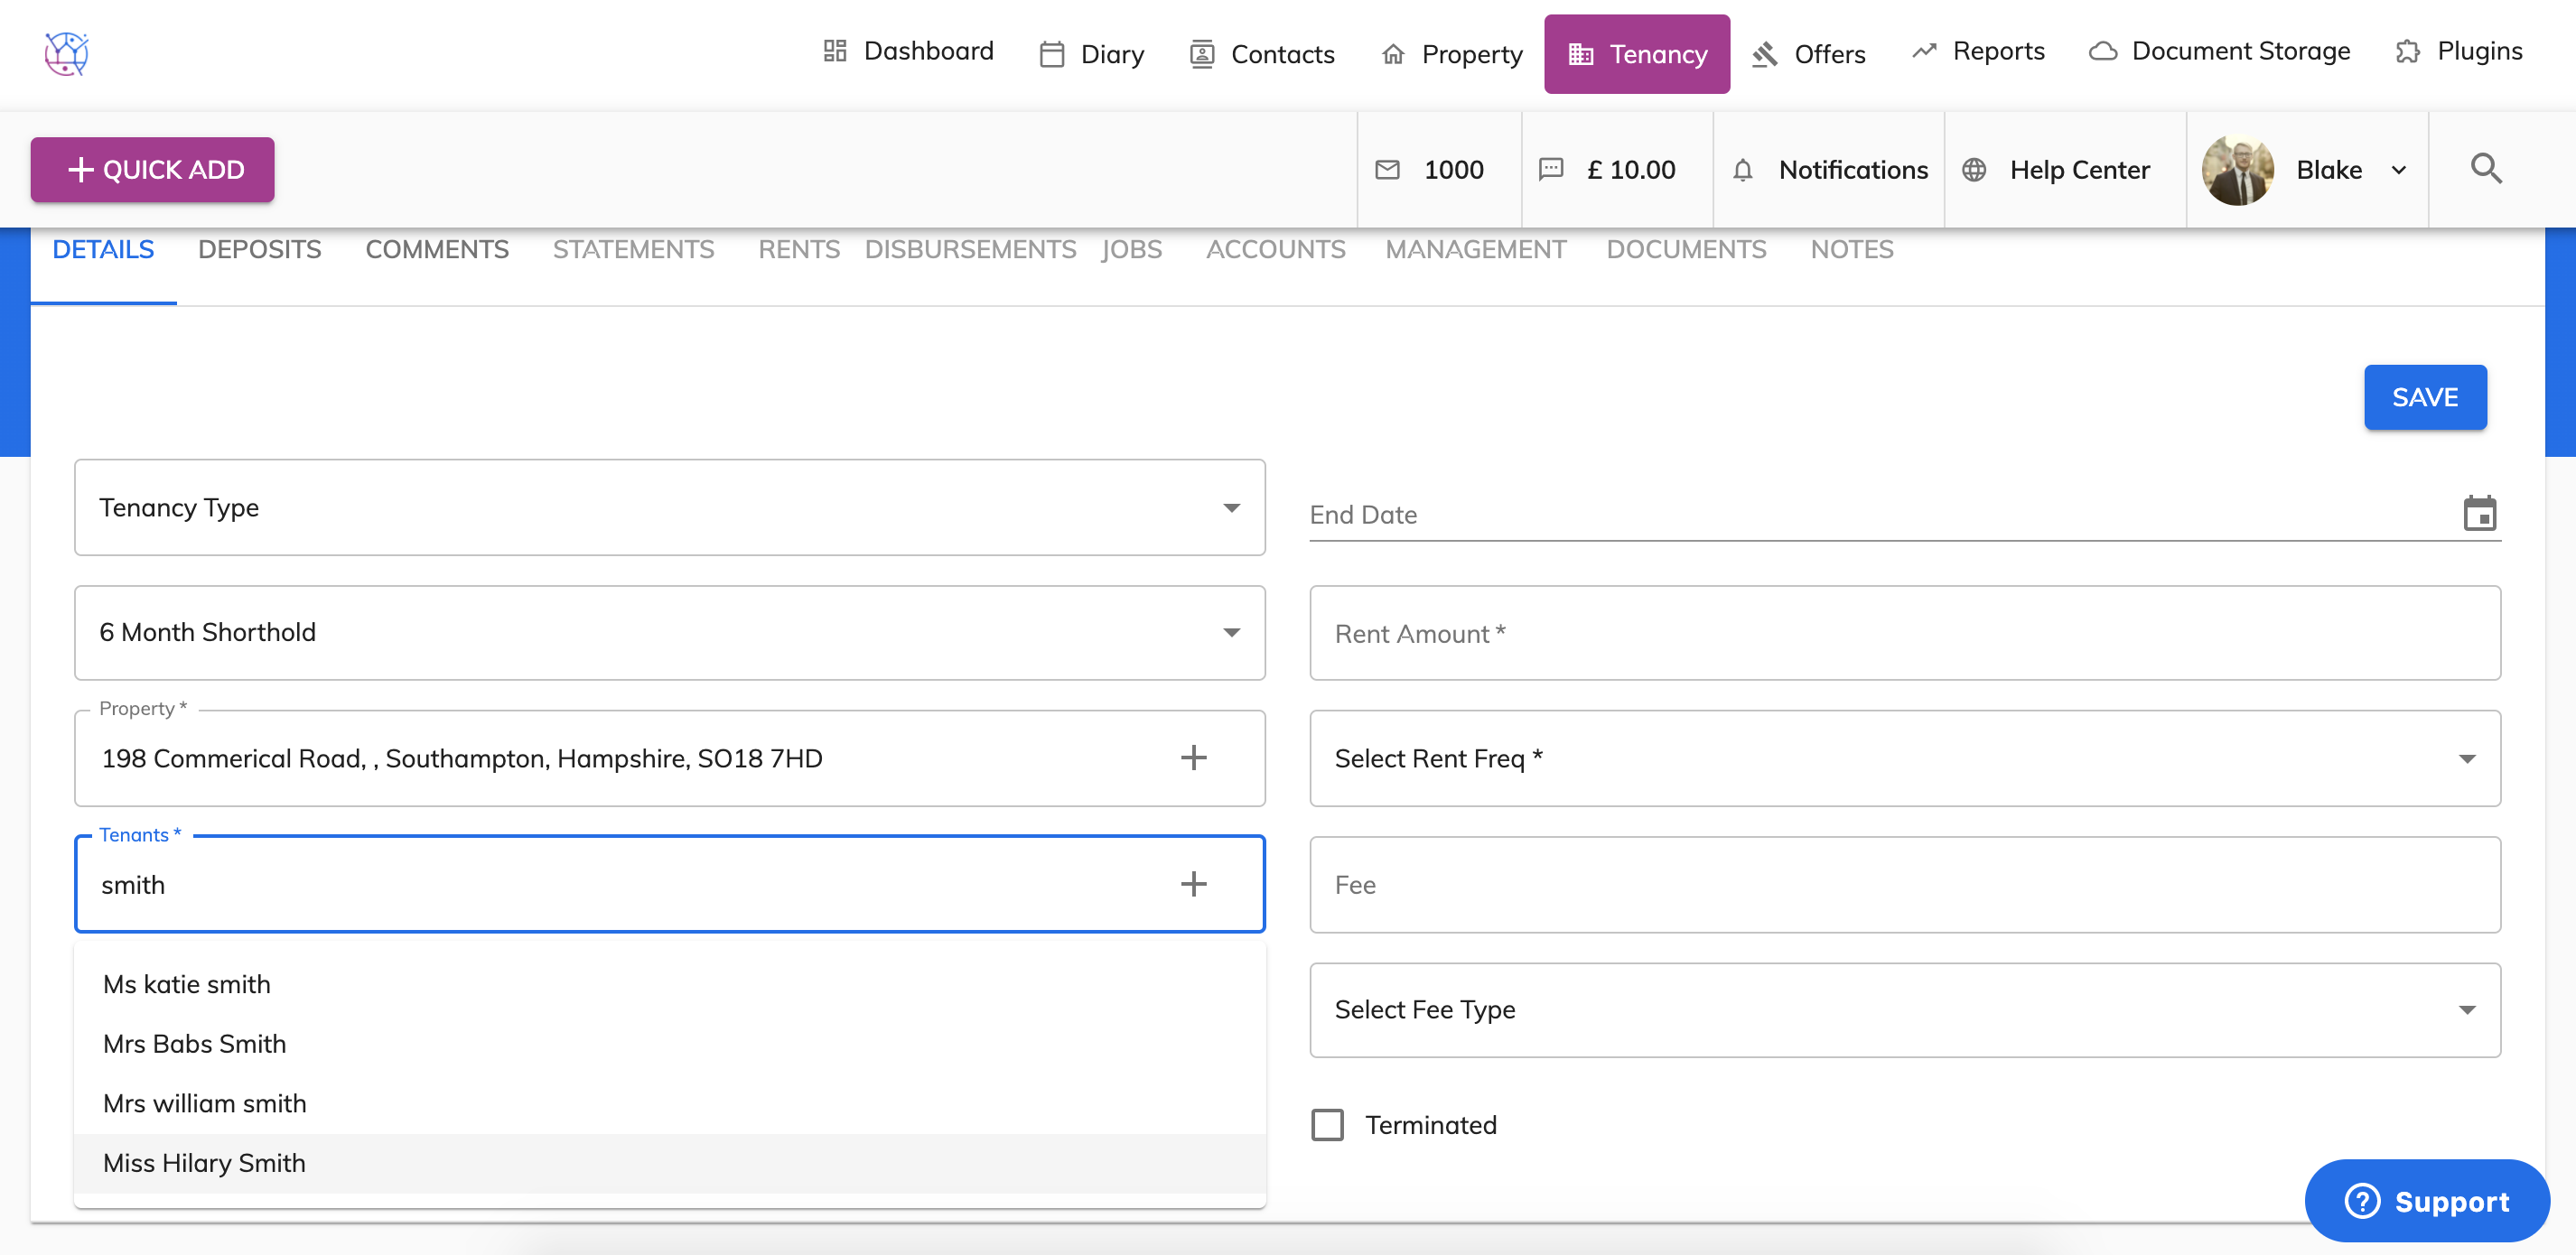Click the SMS credit balance icon

(1550, 170)
